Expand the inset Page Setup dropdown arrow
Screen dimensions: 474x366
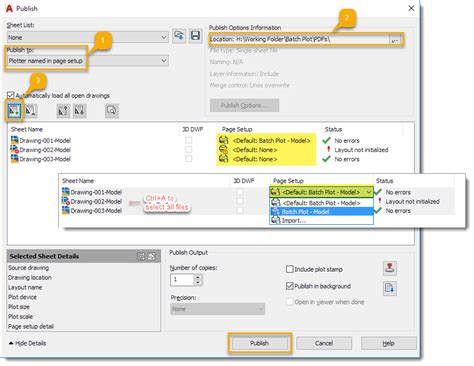pos(368,192)
